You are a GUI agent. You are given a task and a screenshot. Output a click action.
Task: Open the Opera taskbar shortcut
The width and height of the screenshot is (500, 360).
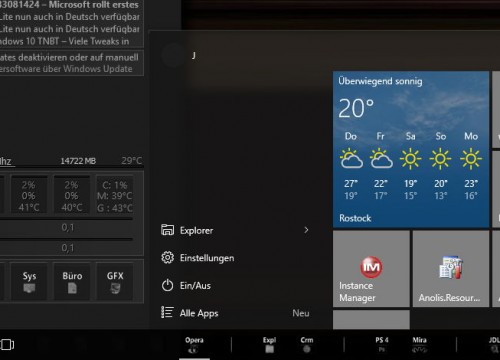(194, 345)
